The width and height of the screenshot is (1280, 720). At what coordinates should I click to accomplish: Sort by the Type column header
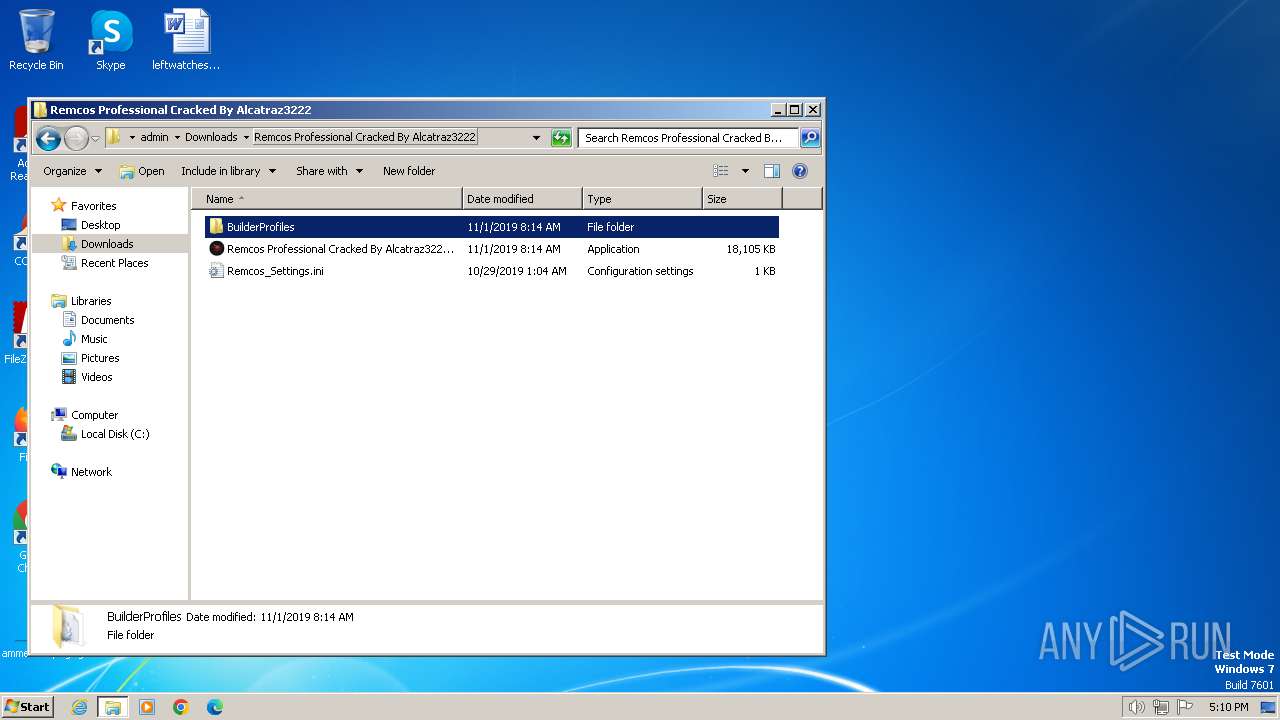click(x=642, y=199)
